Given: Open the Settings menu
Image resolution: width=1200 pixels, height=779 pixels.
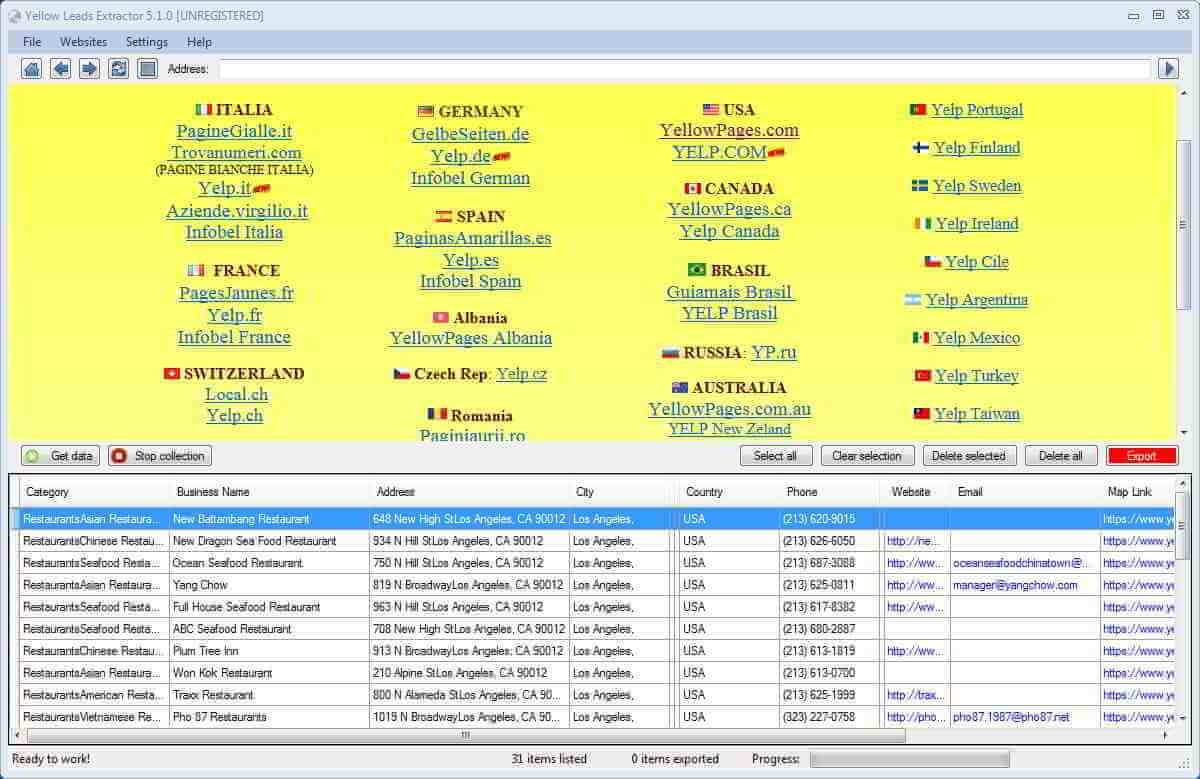Looking at the screenshot, I should [x=146, y=42].
